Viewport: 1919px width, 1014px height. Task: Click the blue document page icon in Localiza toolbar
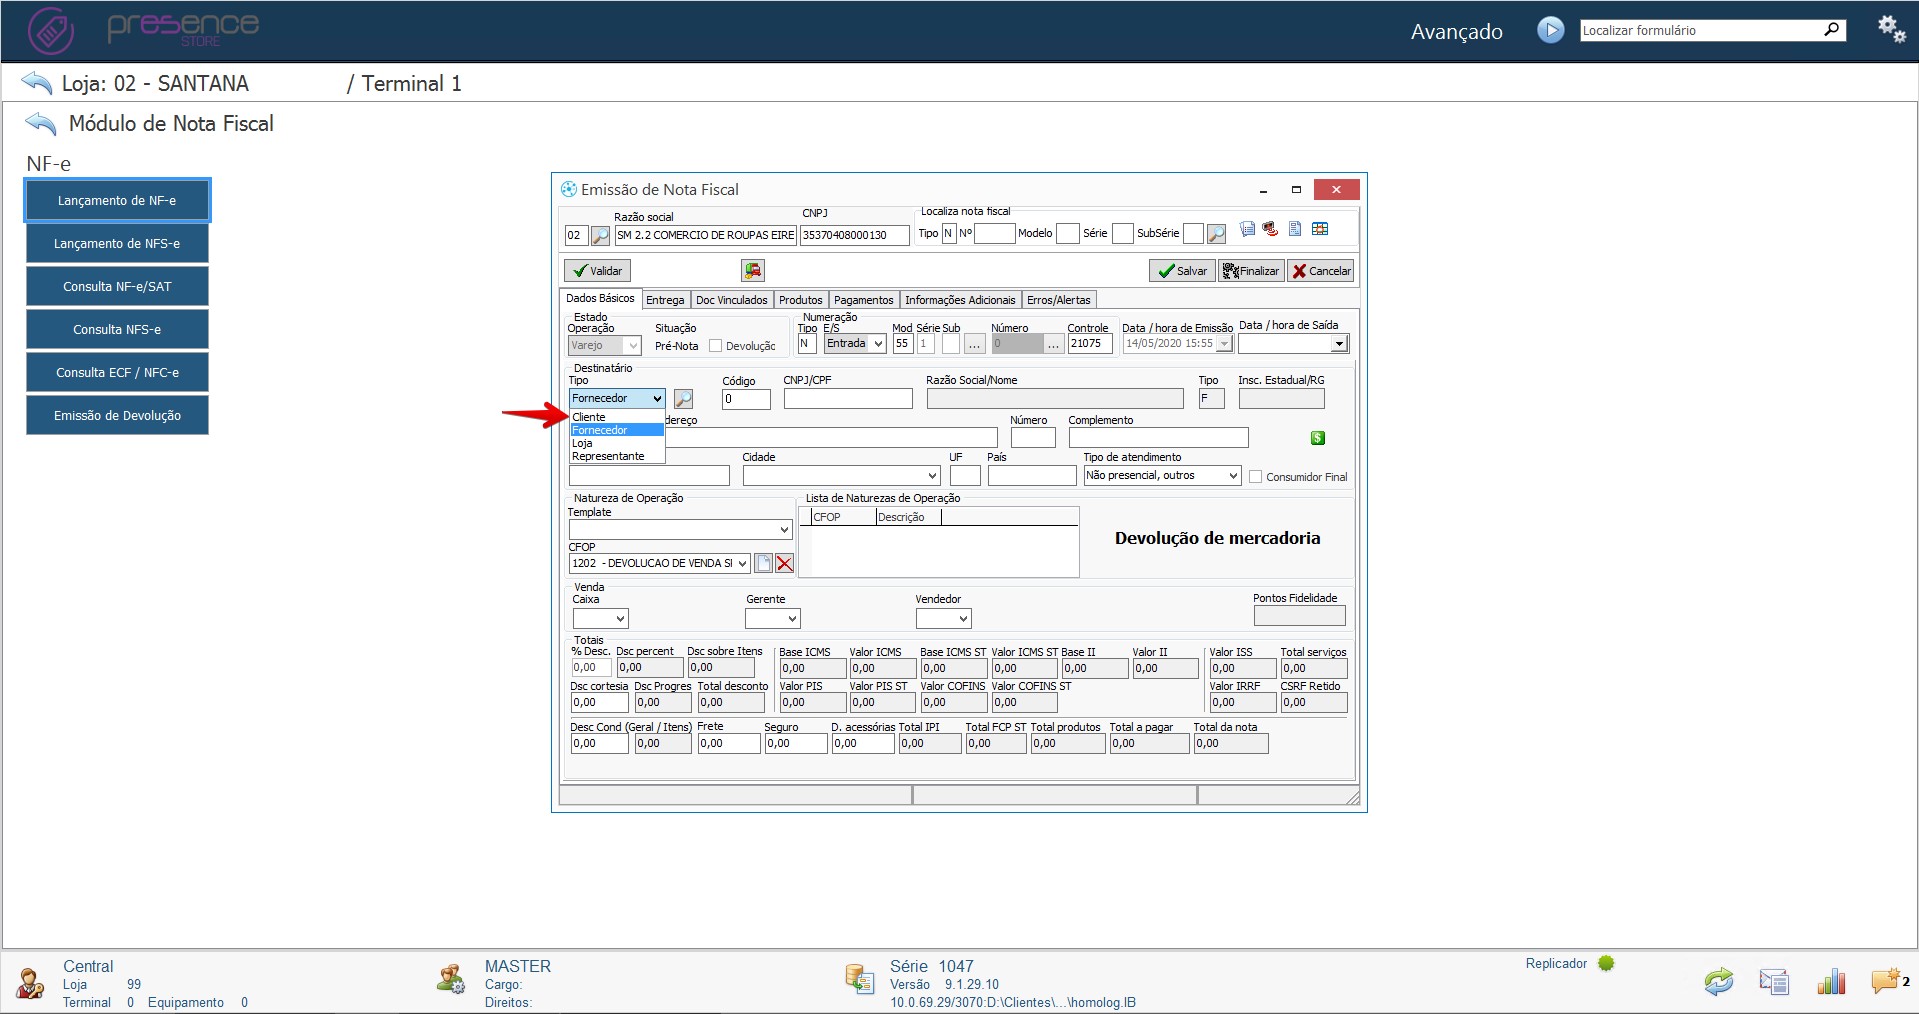1295,229
